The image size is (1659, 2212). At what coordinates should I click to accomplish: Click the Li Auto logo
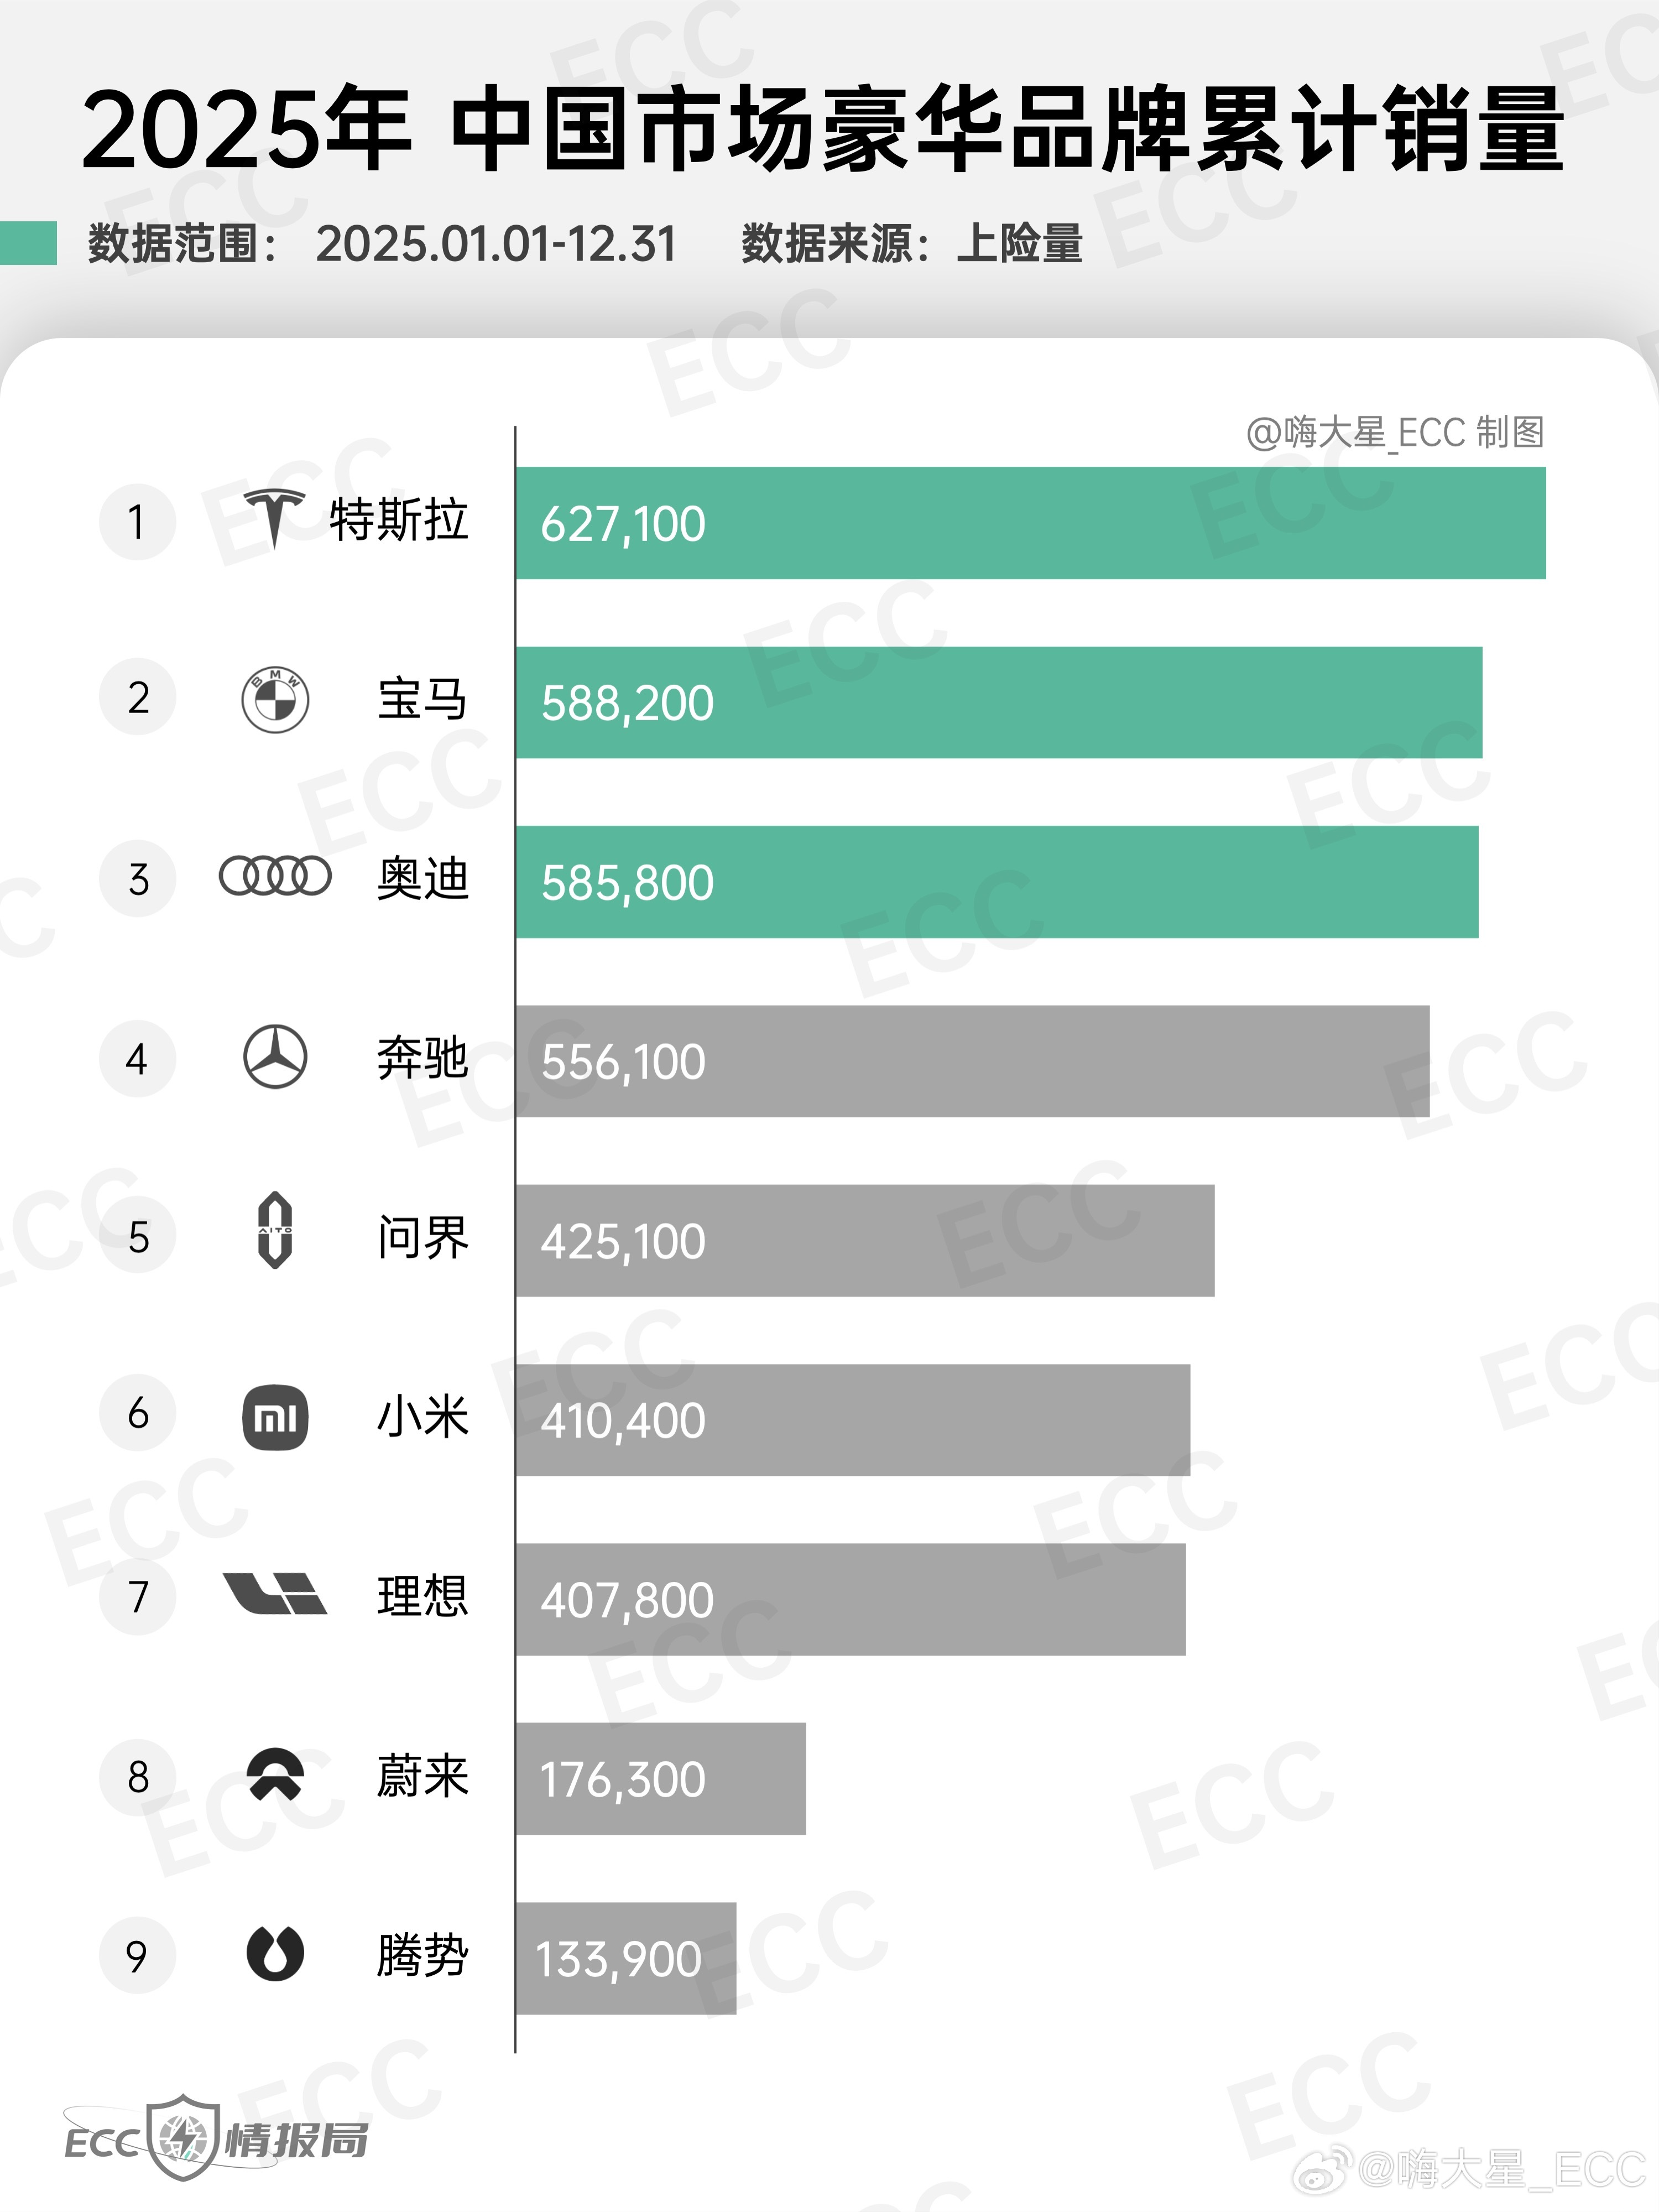coord(274,1594)
